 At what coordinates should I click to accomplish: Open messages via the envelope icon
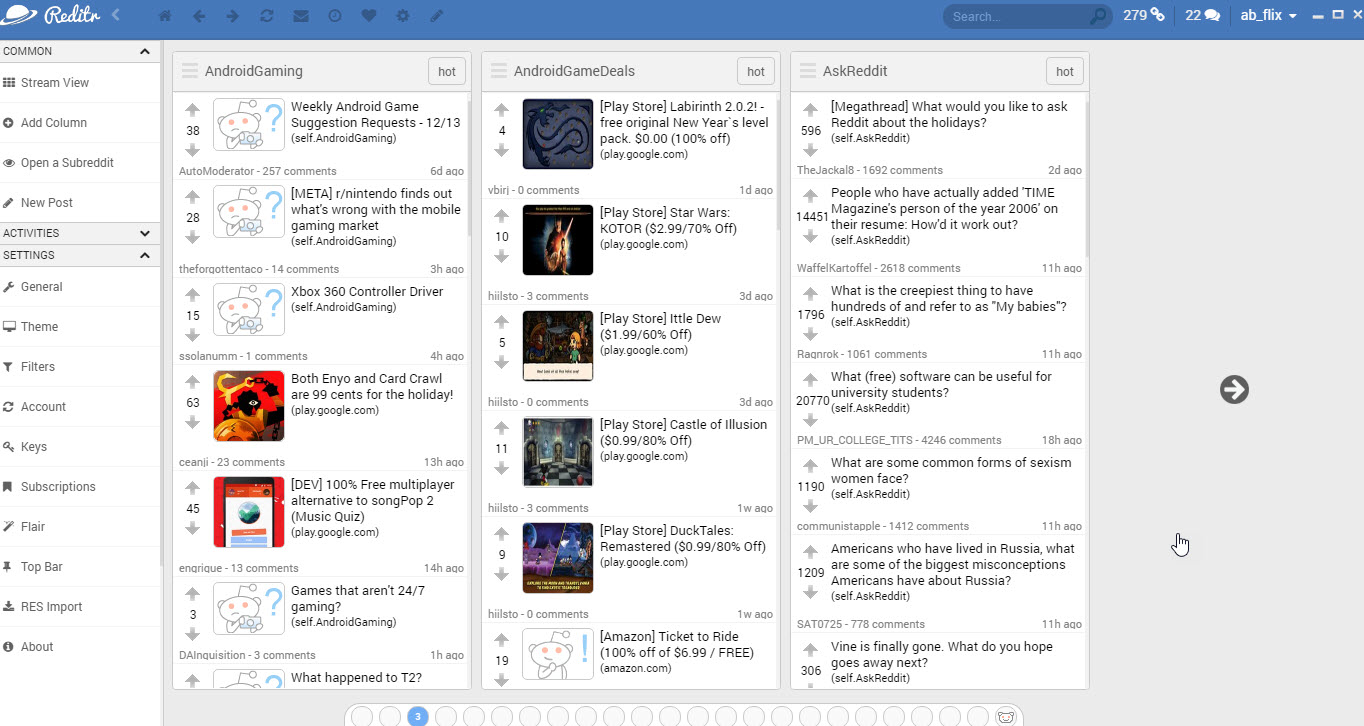(x=300, y=16)
